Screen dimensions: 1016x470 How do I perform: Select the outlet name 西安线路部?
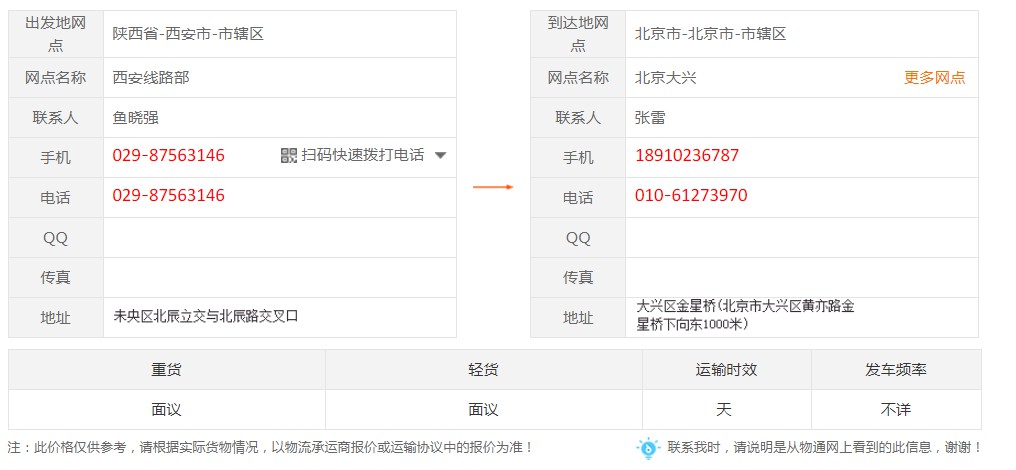151,78
